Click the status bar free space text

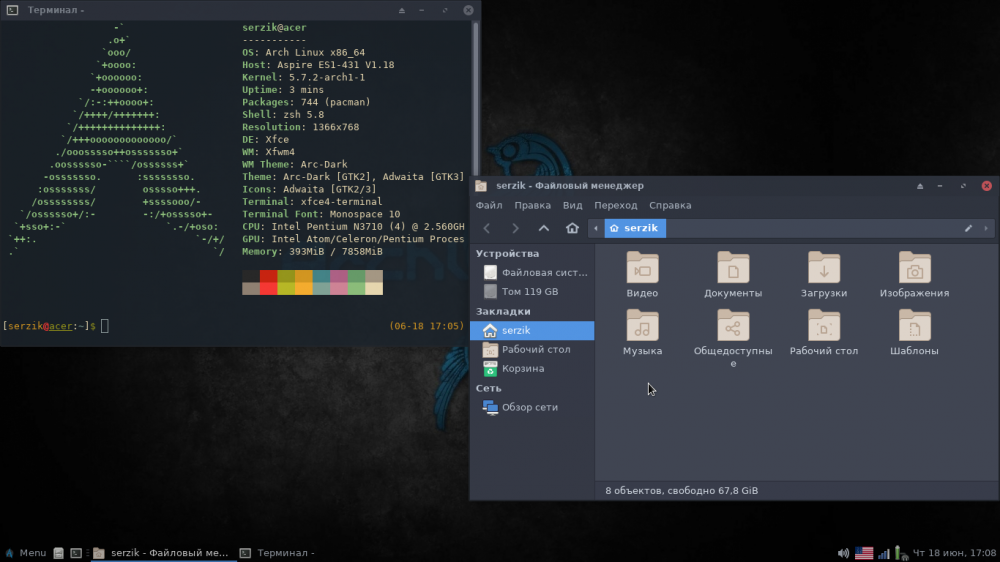pyautogui.click(x=682, y=491)
